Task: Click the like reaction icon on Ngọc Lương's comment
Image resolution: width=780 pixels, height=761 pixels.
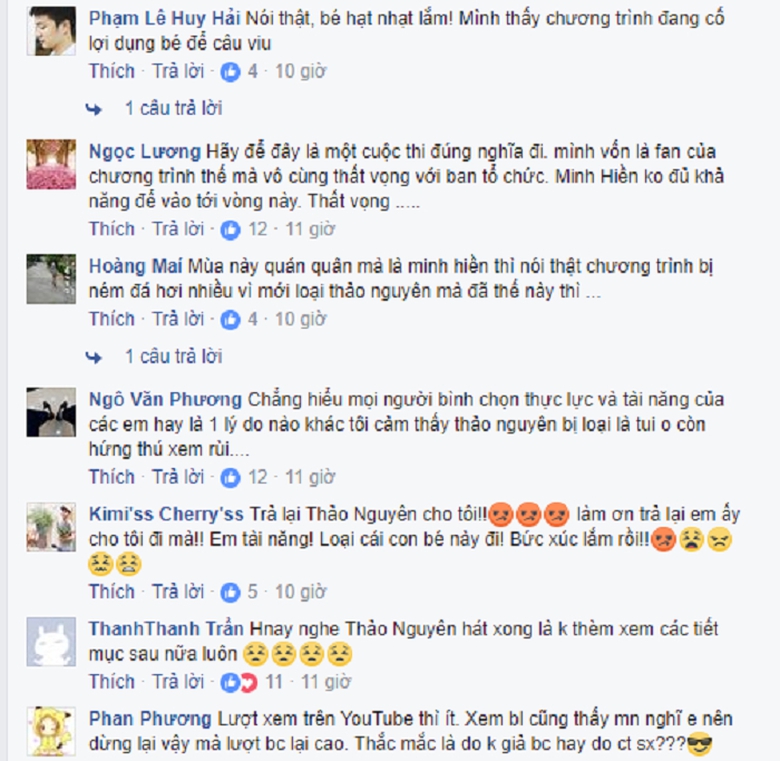Action: [x=230, y=230]
